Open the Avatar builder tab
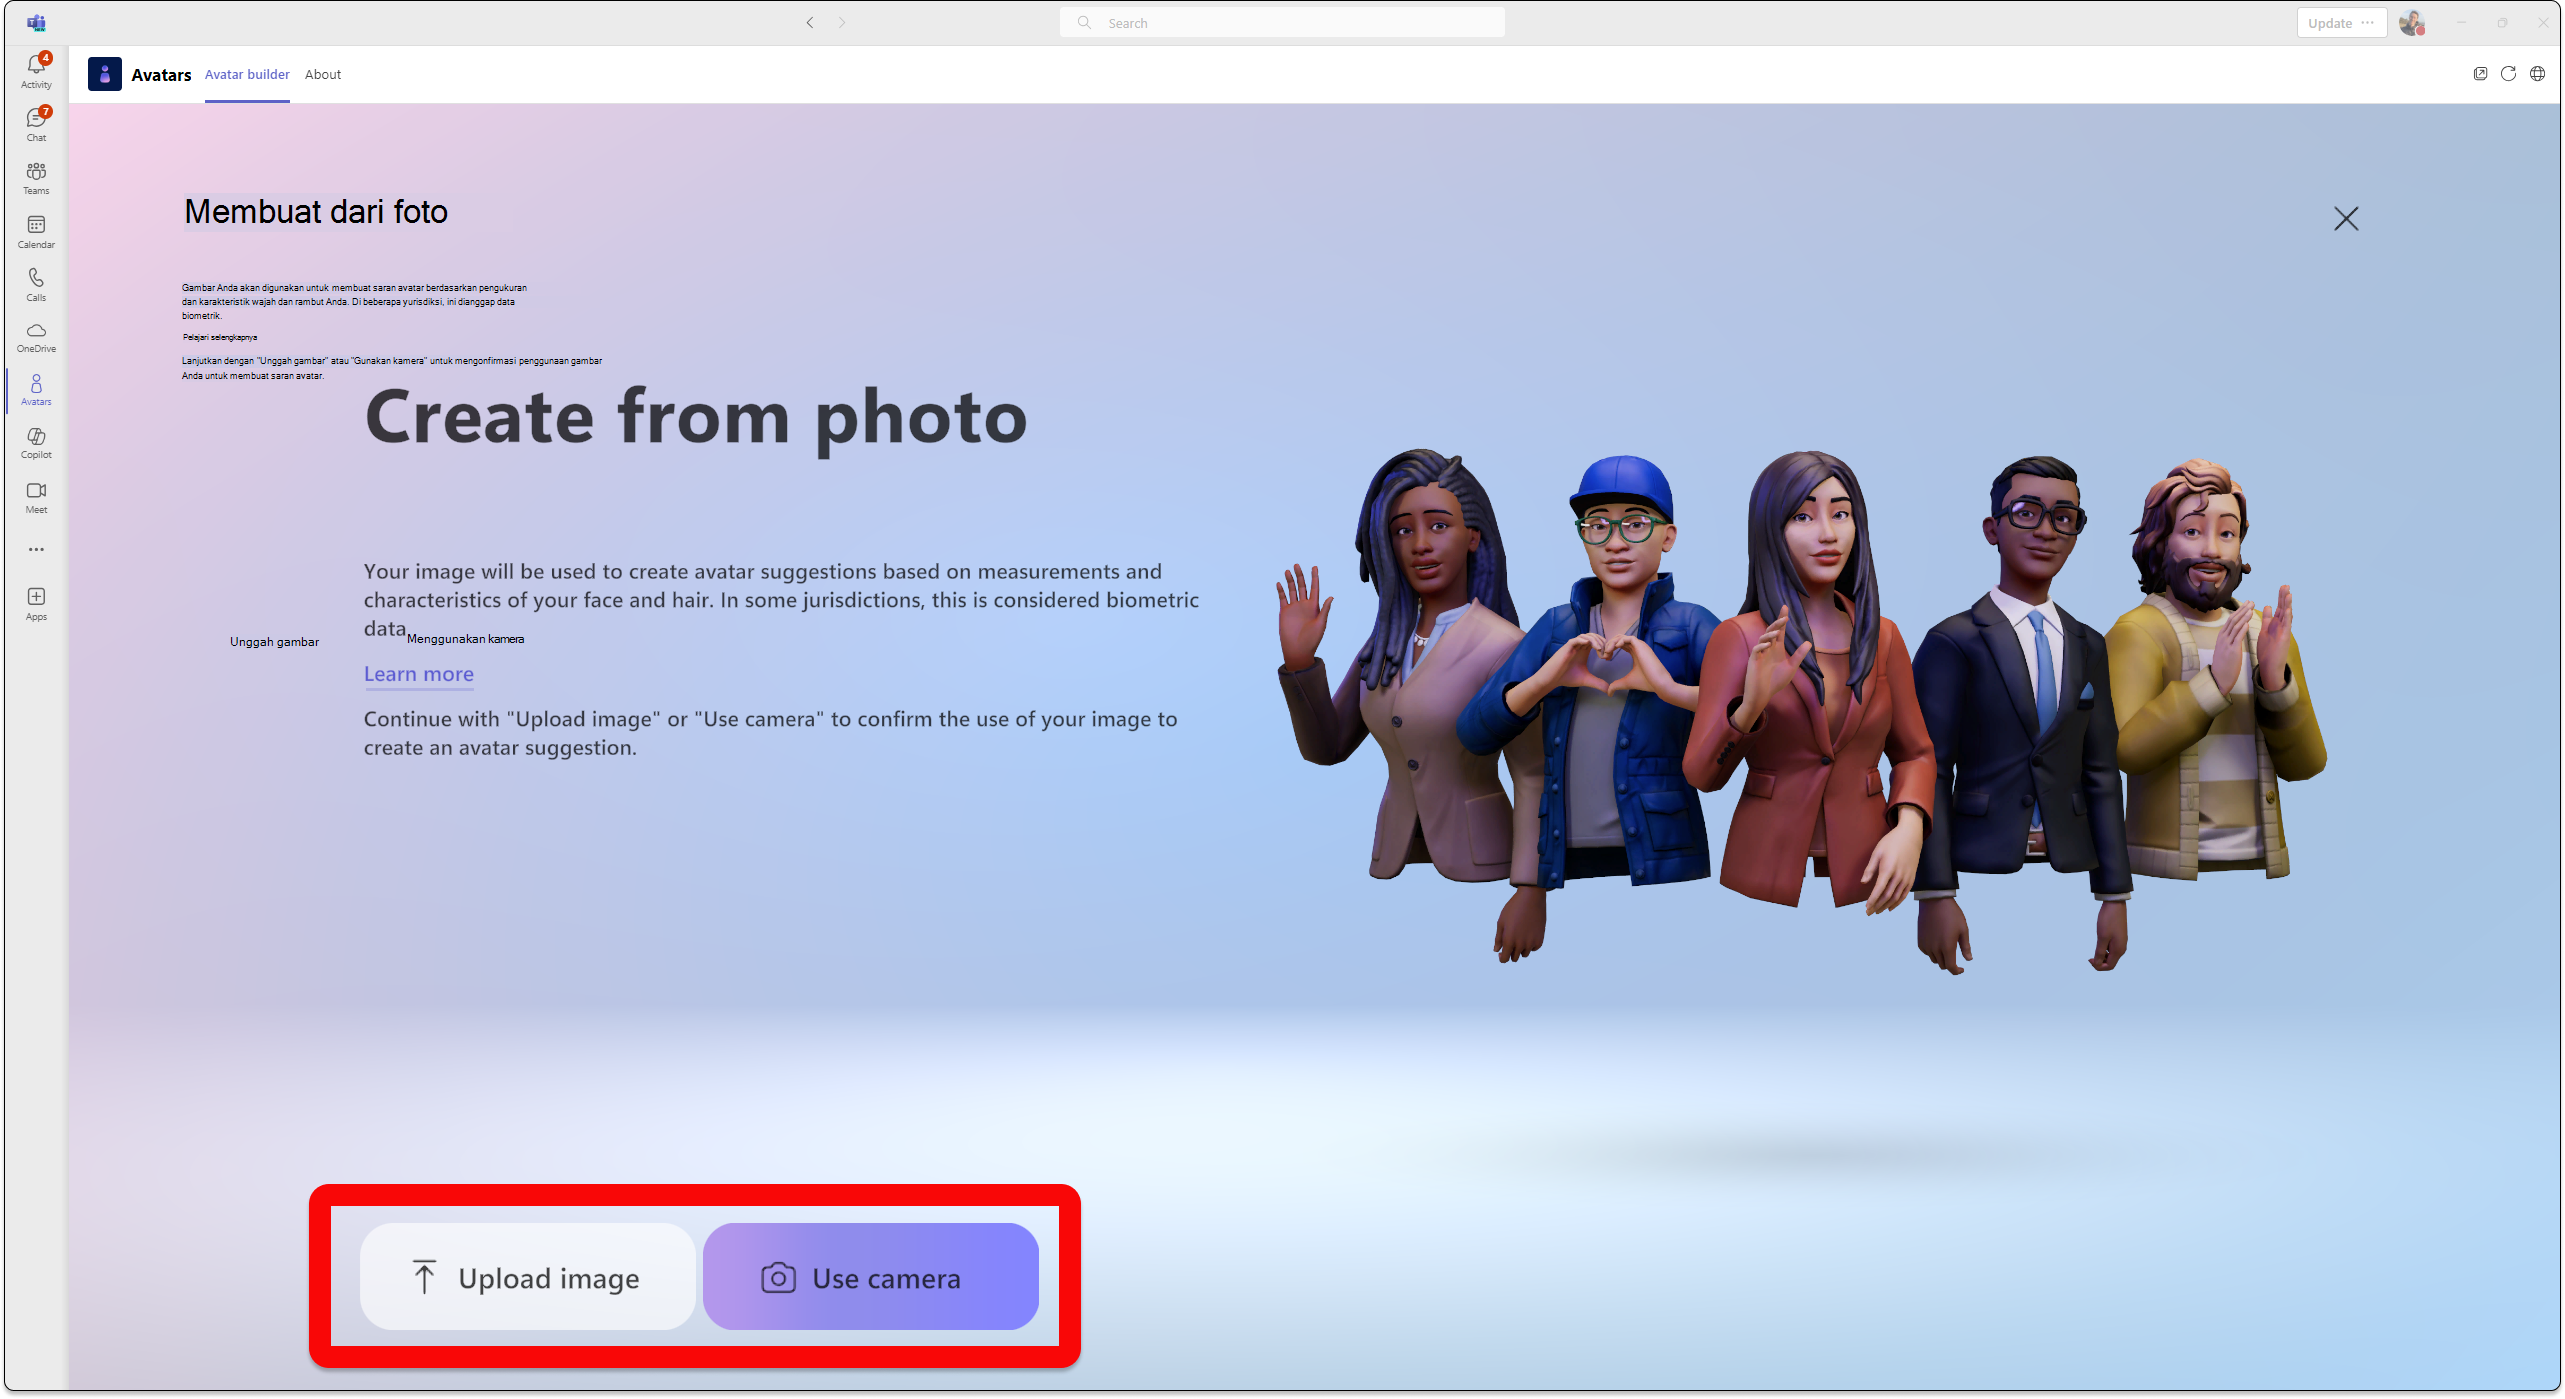 246,74
